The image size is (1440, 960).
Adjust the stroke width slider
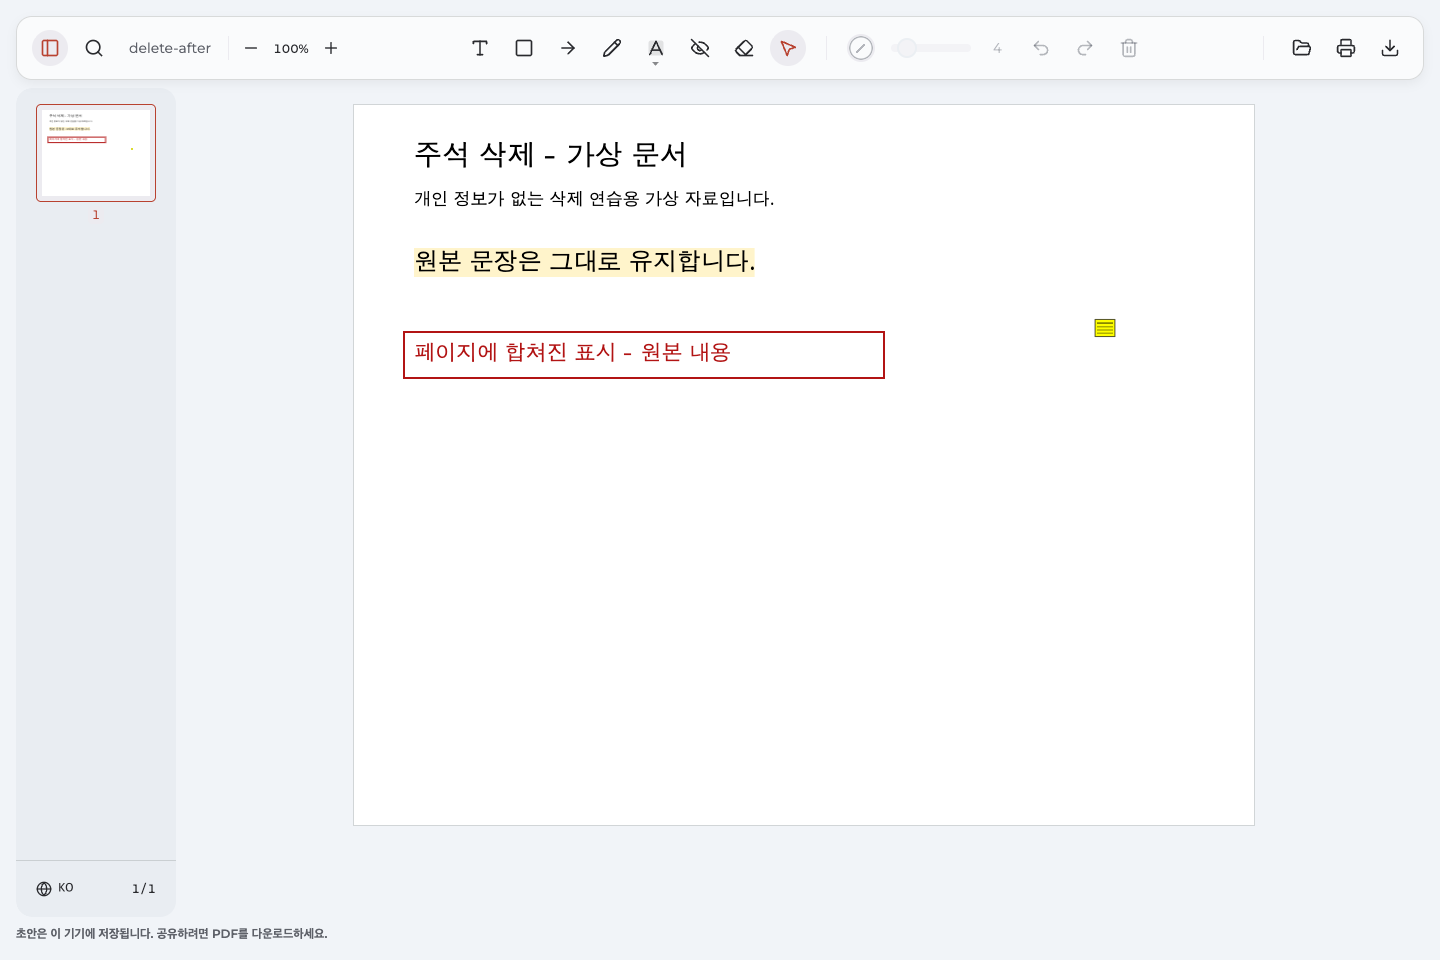pos(931,48)
